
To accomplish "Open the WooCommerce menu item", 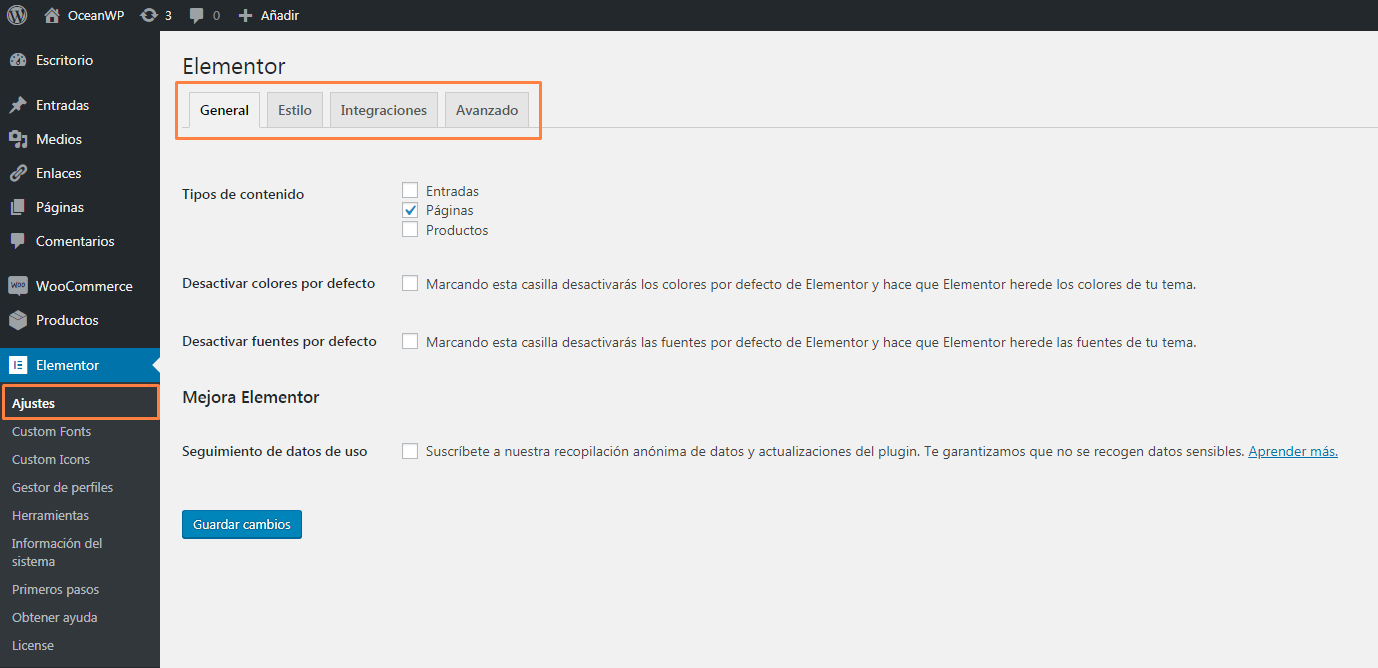I will click(80, 286).
